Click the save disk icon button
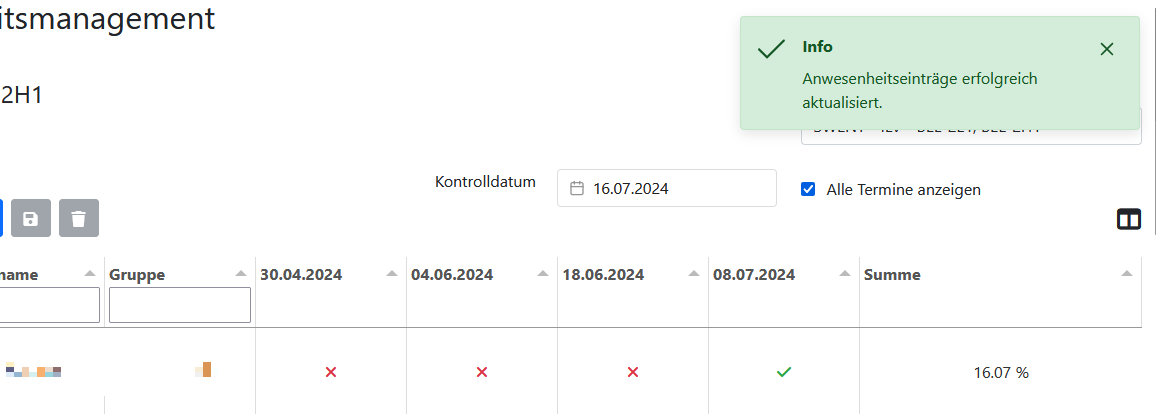 pyautogui.click(x=31, y=218)
